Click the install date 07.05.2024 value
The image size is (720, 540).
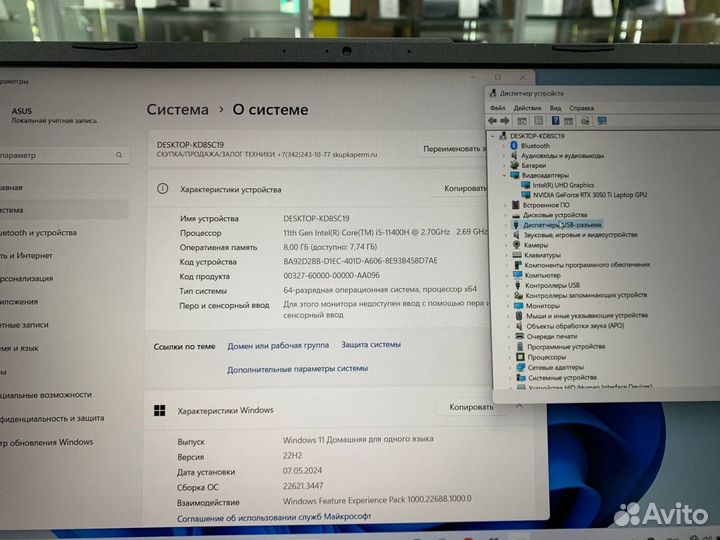[x=303, y=471]
